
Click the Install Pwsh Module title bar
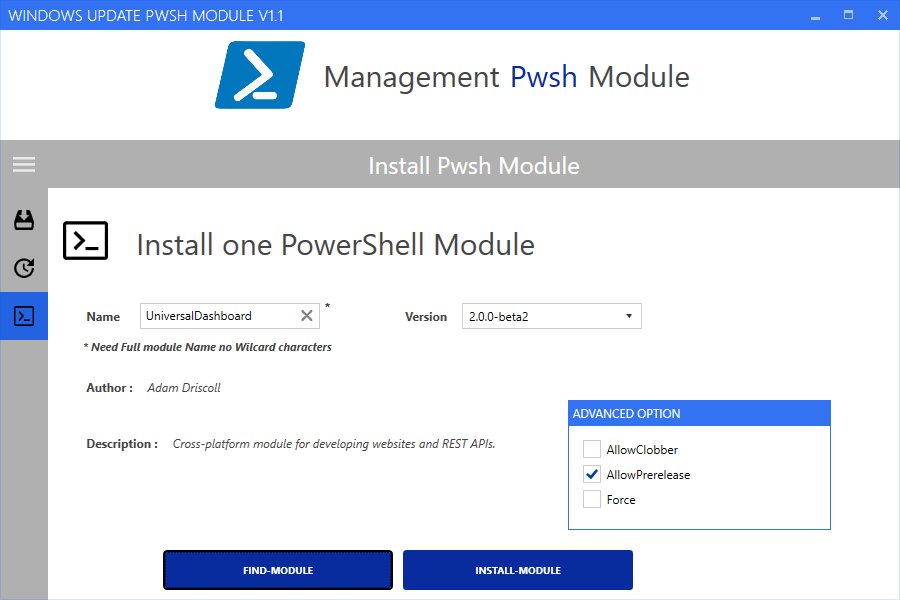474,165
